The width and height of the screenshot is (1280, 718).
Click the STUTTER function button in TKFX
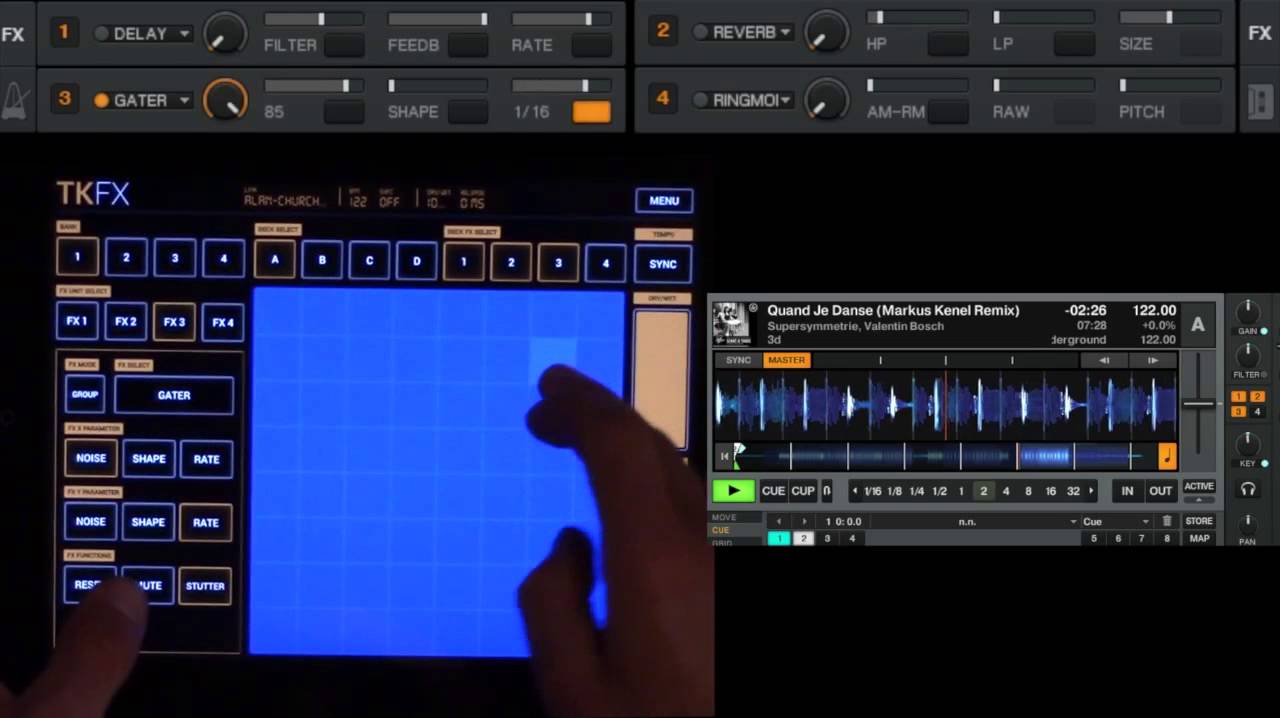[x=205, y=586]
